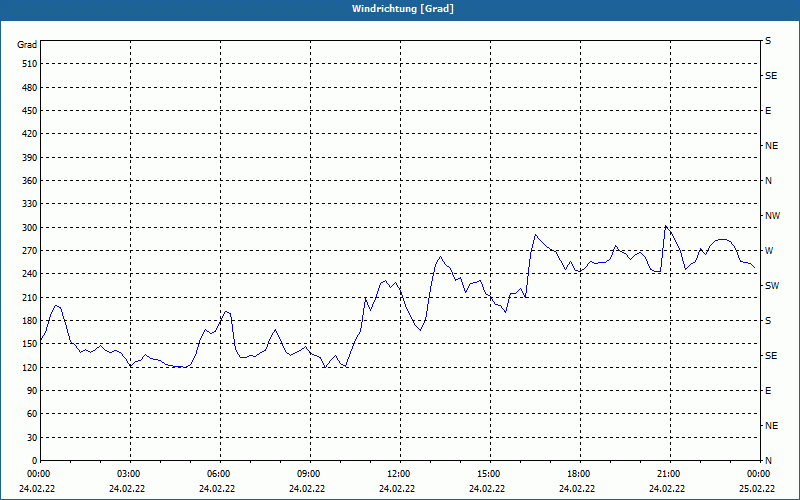
Task: Click the y-axis value 210
Action: pyautogui.click(x=30, y=297)
